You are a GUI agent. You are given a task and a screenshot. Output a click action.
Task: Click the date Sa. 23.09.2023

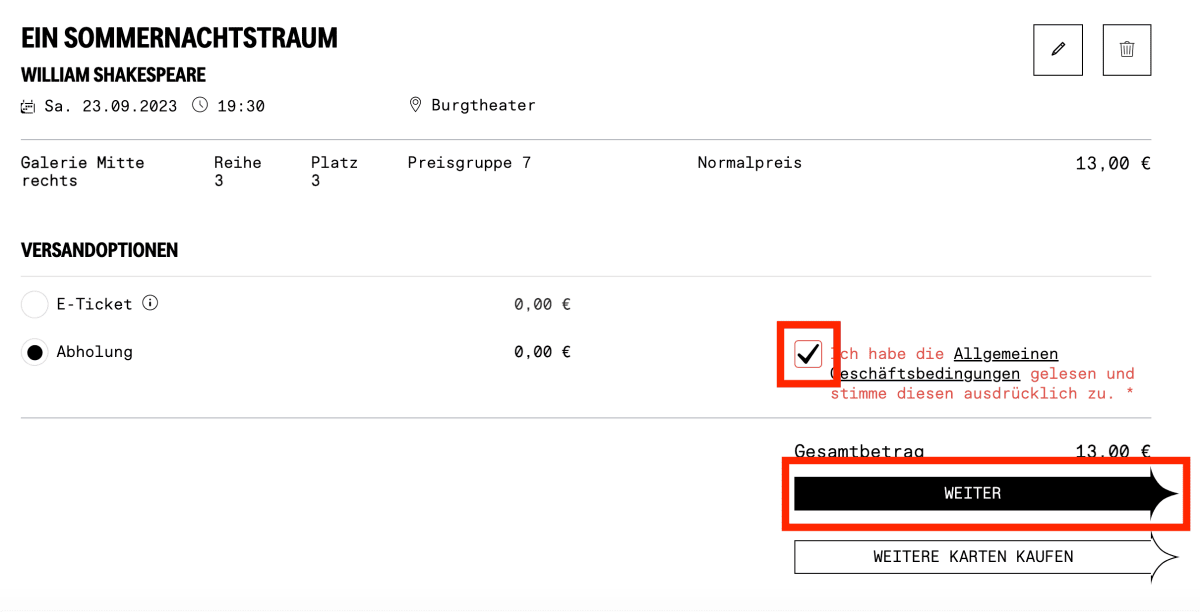[x=111, y=106]
